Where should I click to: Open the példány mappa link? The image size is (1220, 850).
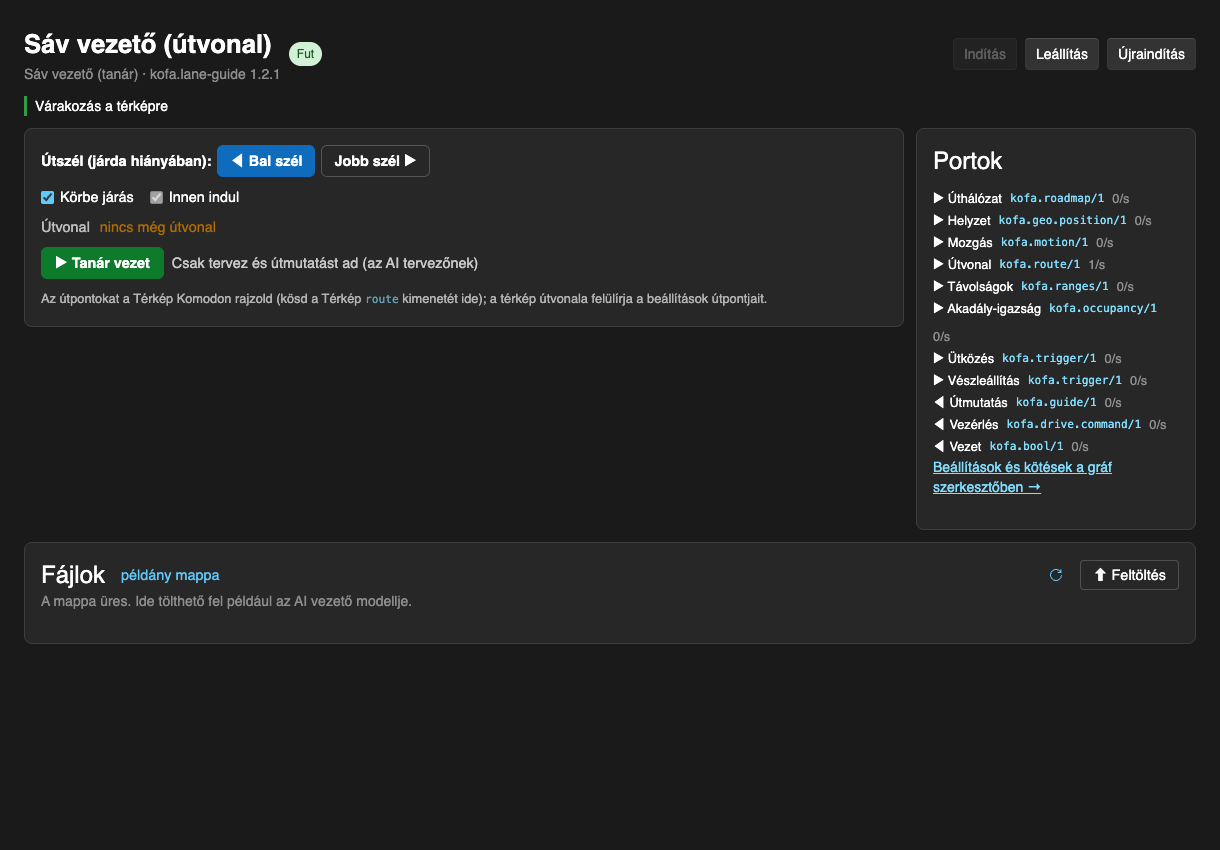point(170,575)
